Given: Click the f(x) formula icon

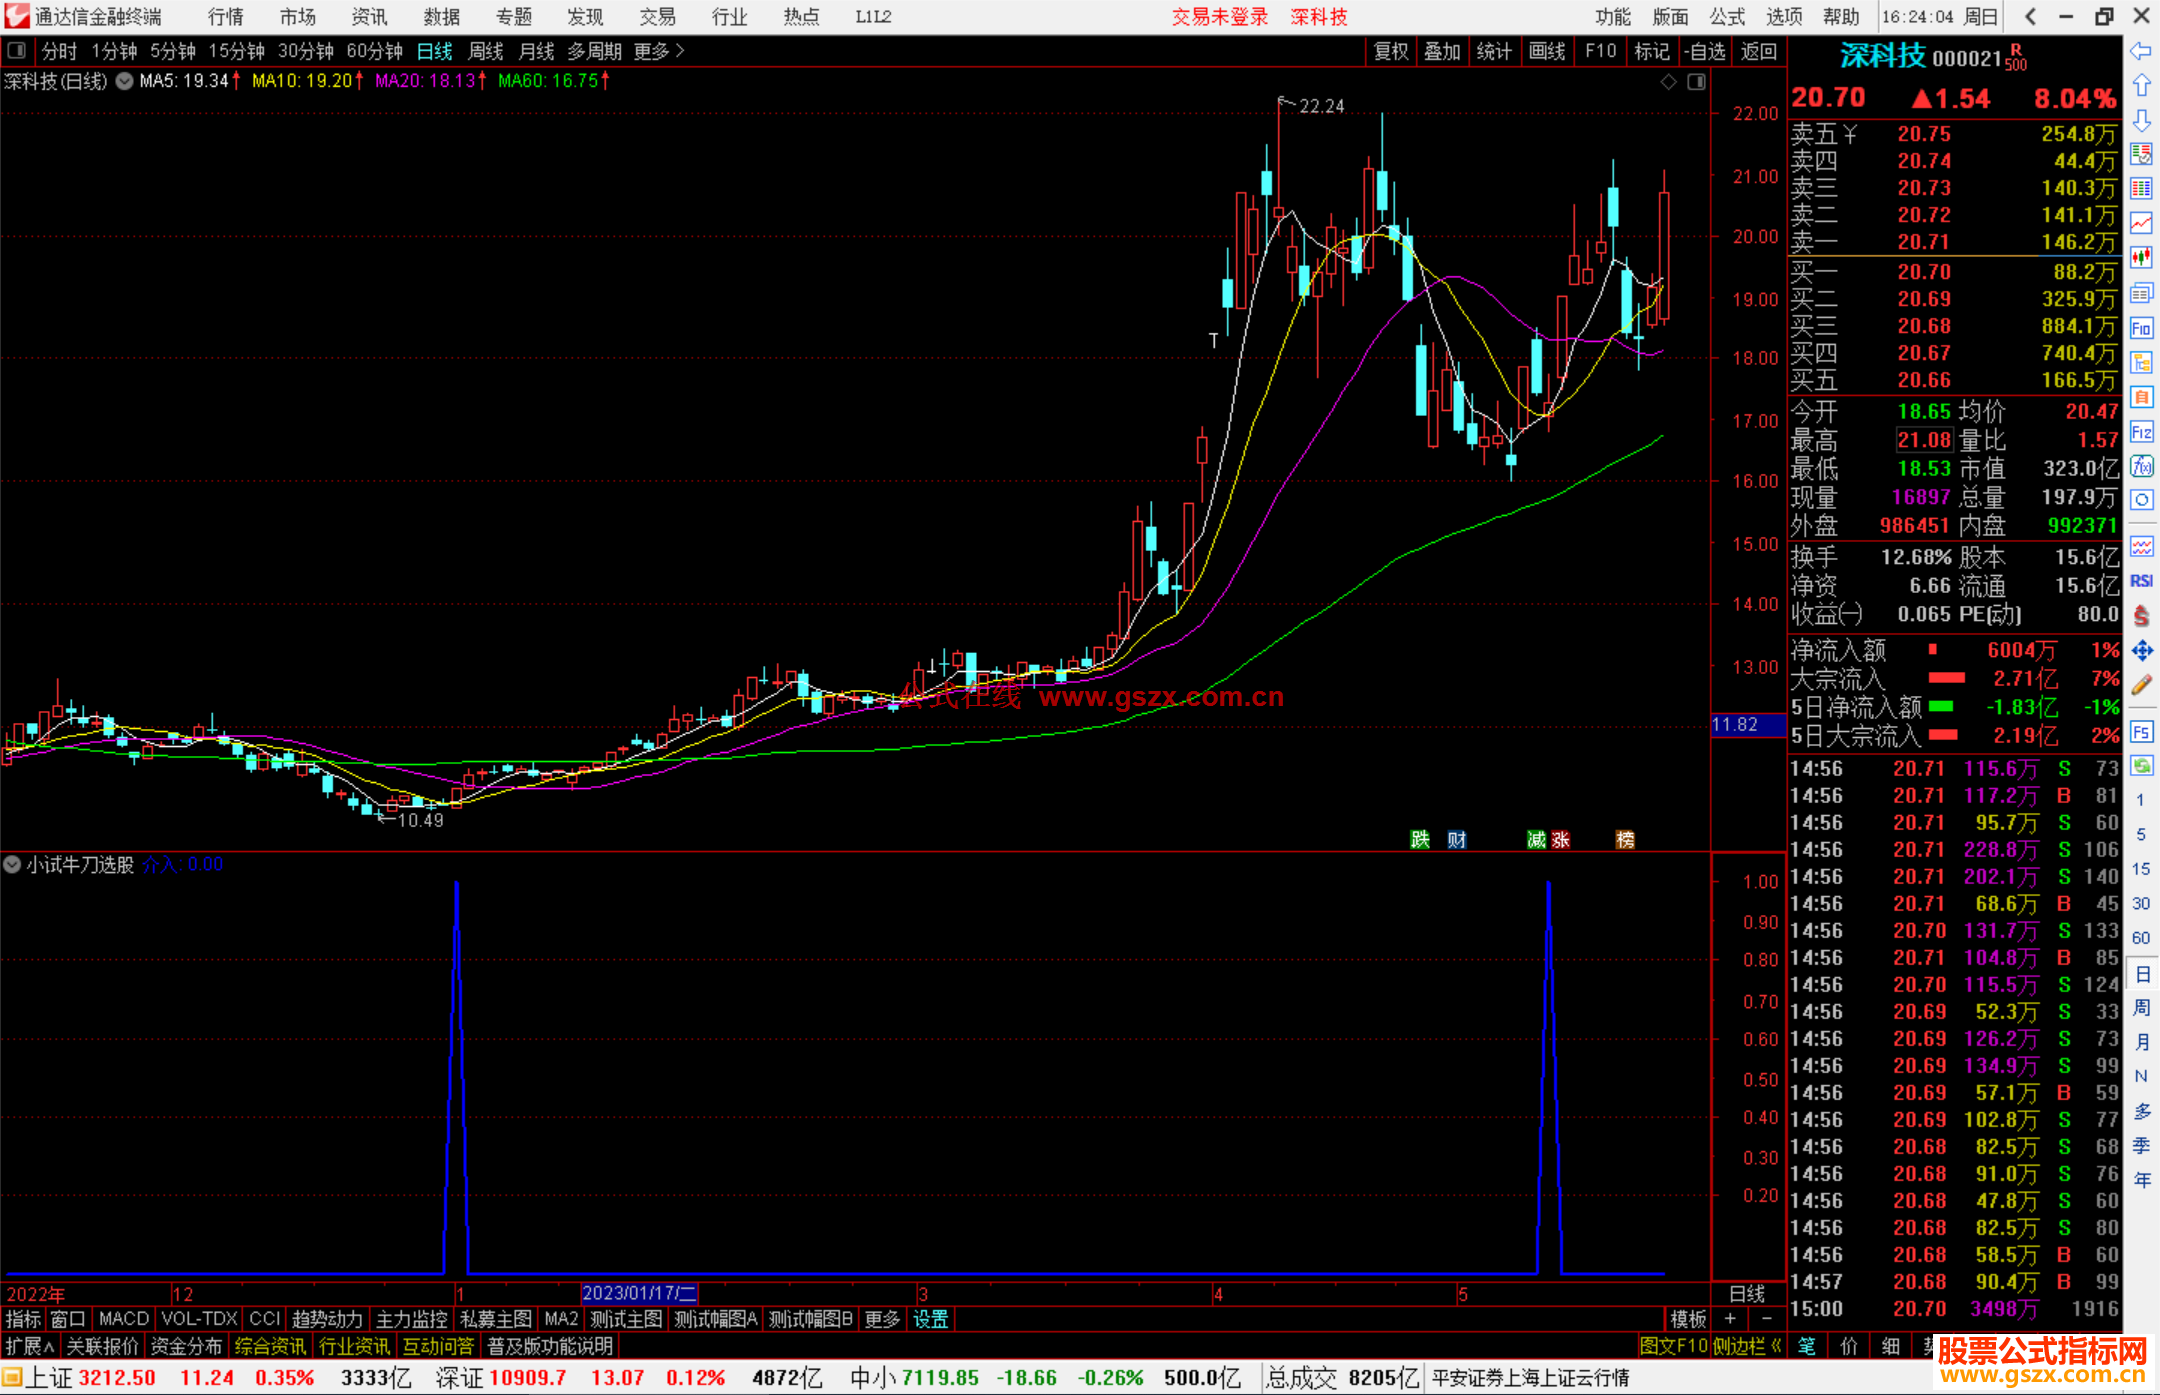Looking at the screenshot, I should pos(2141,466).
